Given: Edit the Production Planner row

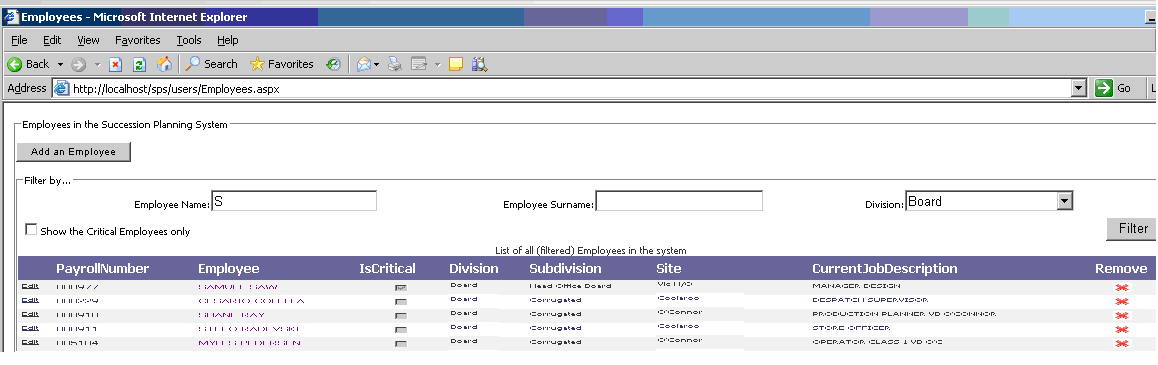Looking at the screenshot, I should click(30, 314).
